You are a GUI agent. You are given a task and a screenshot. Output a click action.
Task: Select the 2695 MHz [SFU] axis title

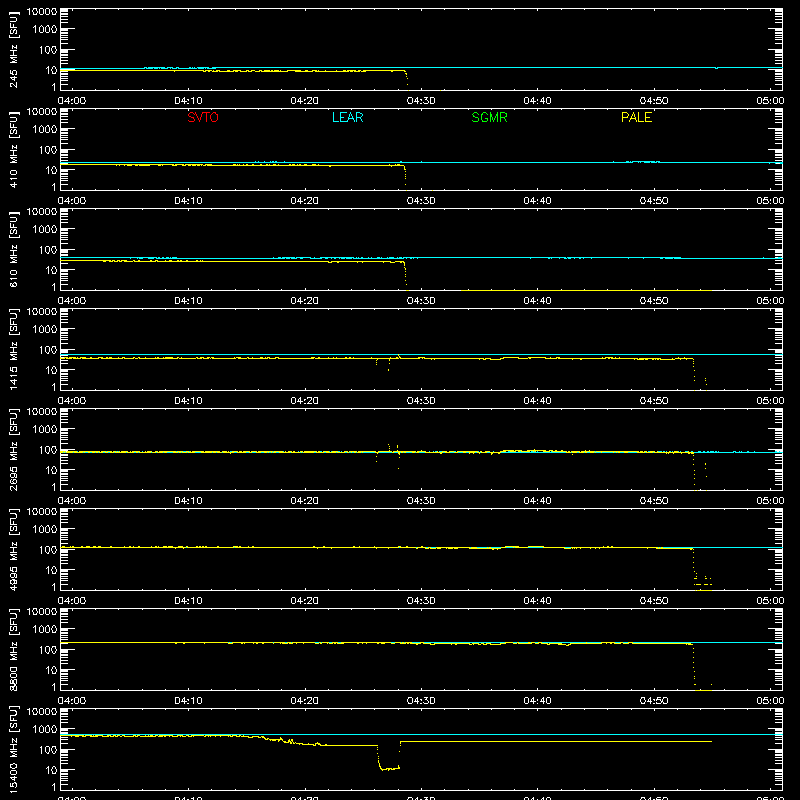[13, 449]
